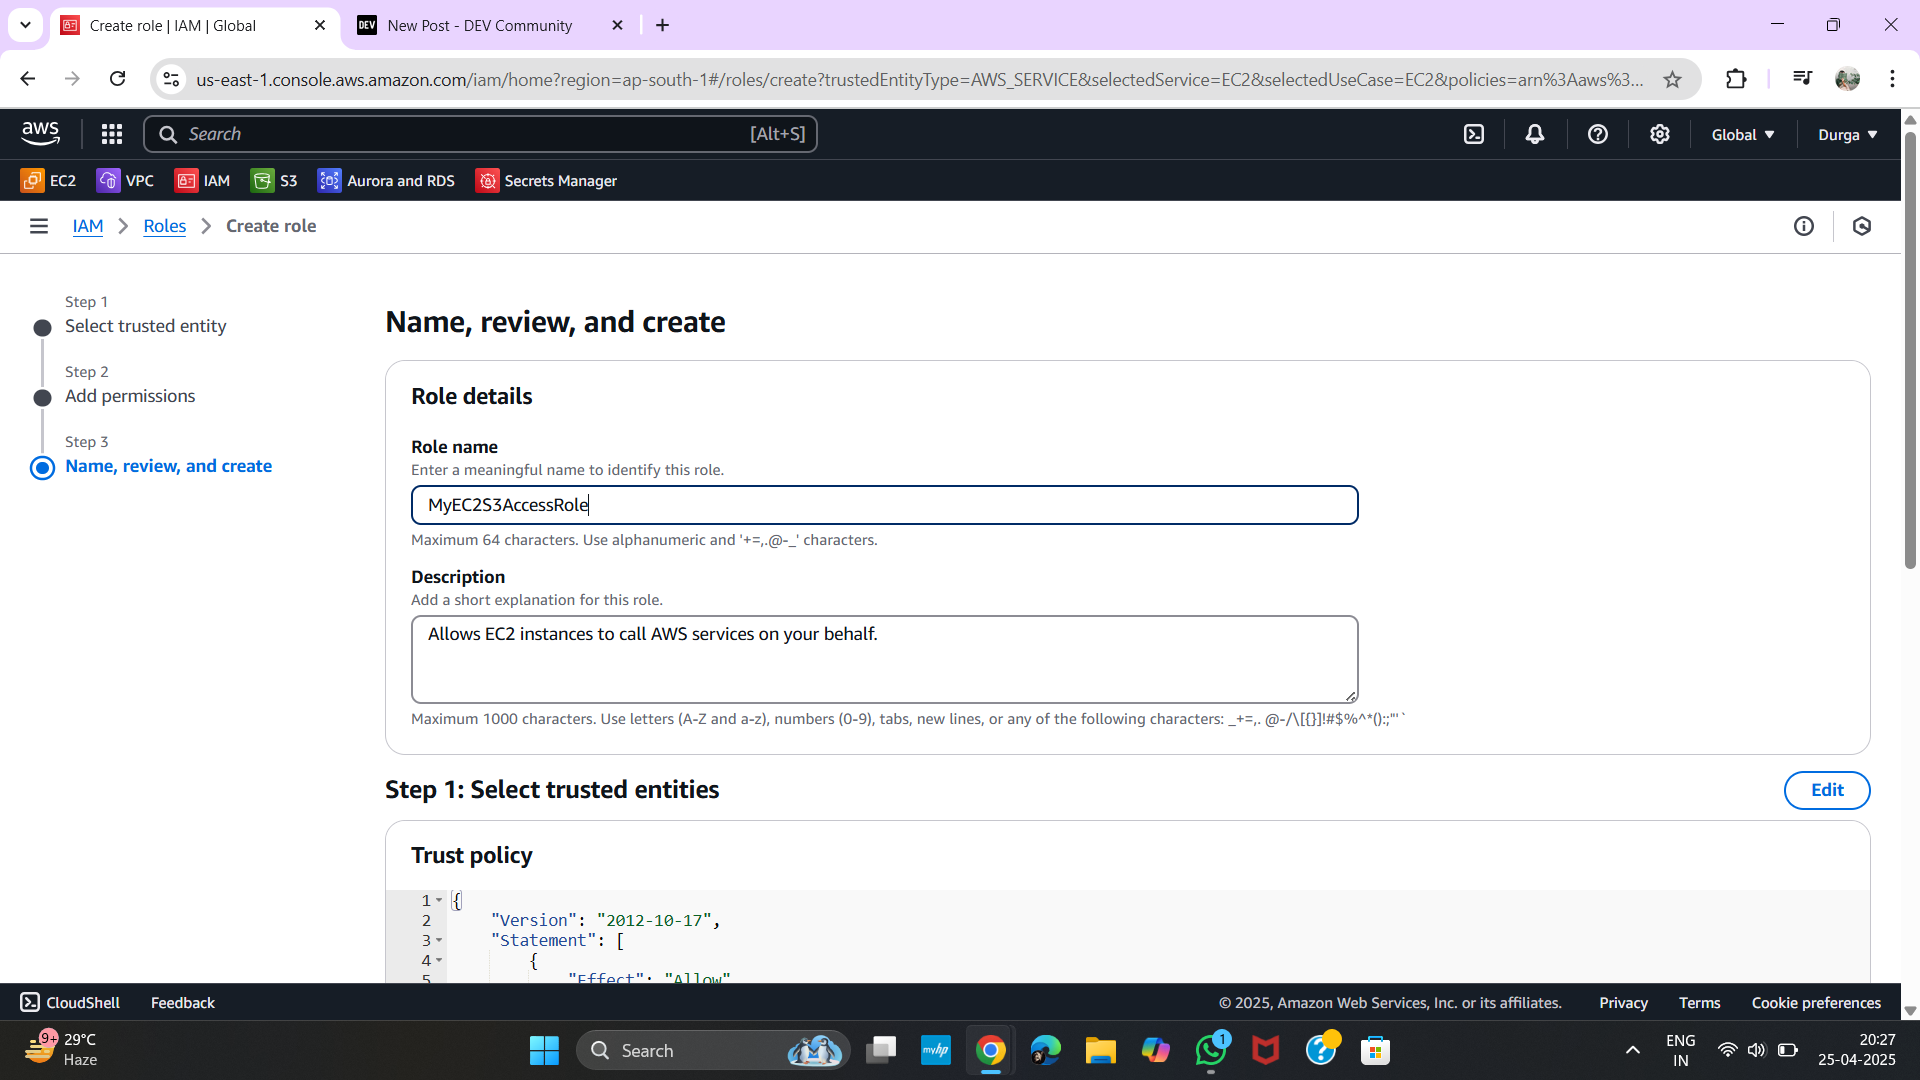Click the page vertical scrollbar thumb
1920x1080 pixels.
1910,350
